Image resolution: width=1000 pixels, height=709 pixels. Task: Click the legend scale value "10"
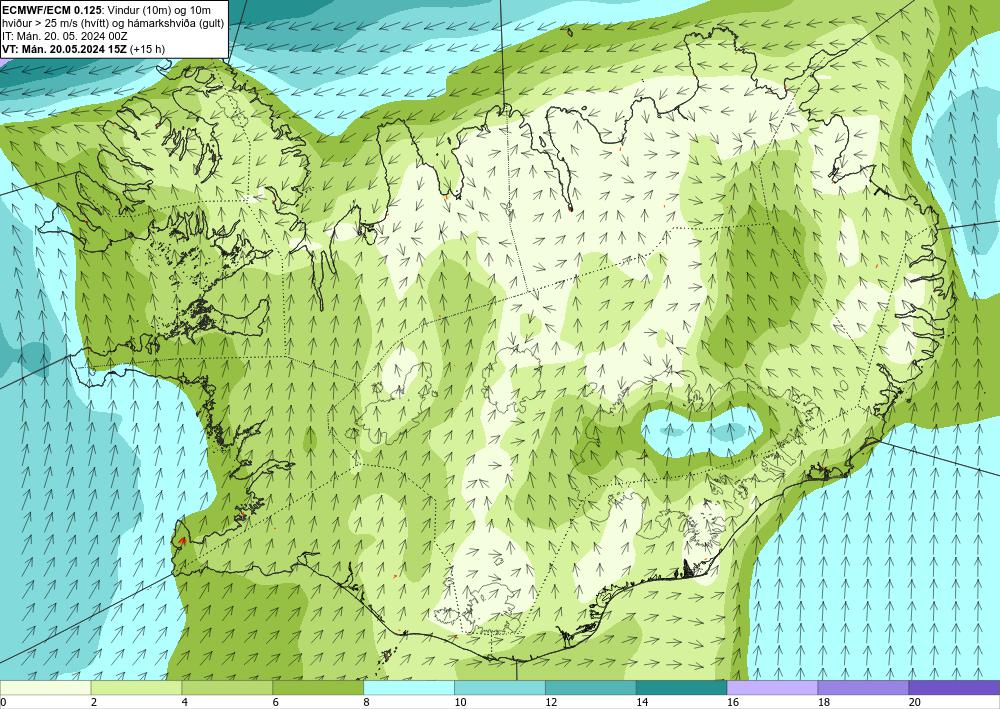[460, 702]
